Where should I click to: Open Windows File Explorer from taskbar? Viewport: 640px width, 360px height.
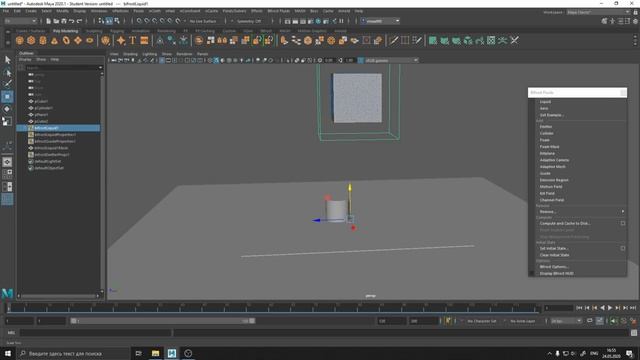[155, 353]
